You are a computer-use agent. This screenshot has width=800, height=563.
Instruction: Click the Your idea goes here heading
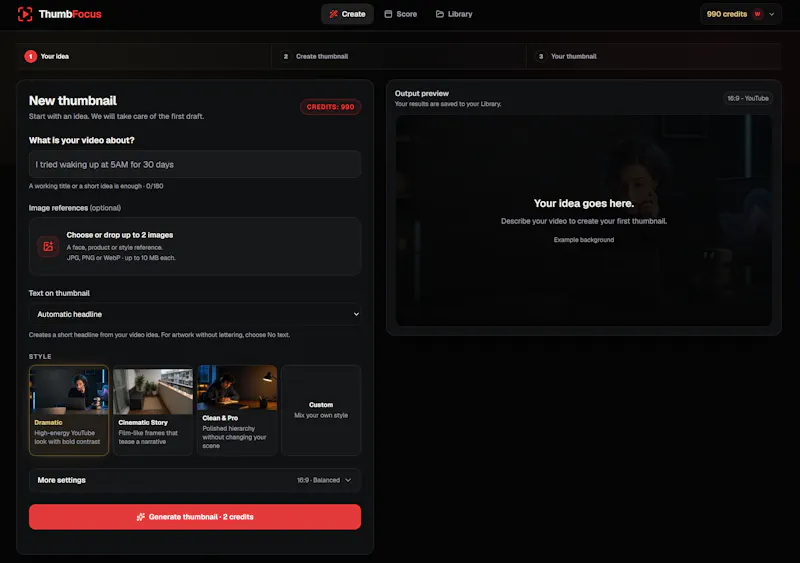584,203
